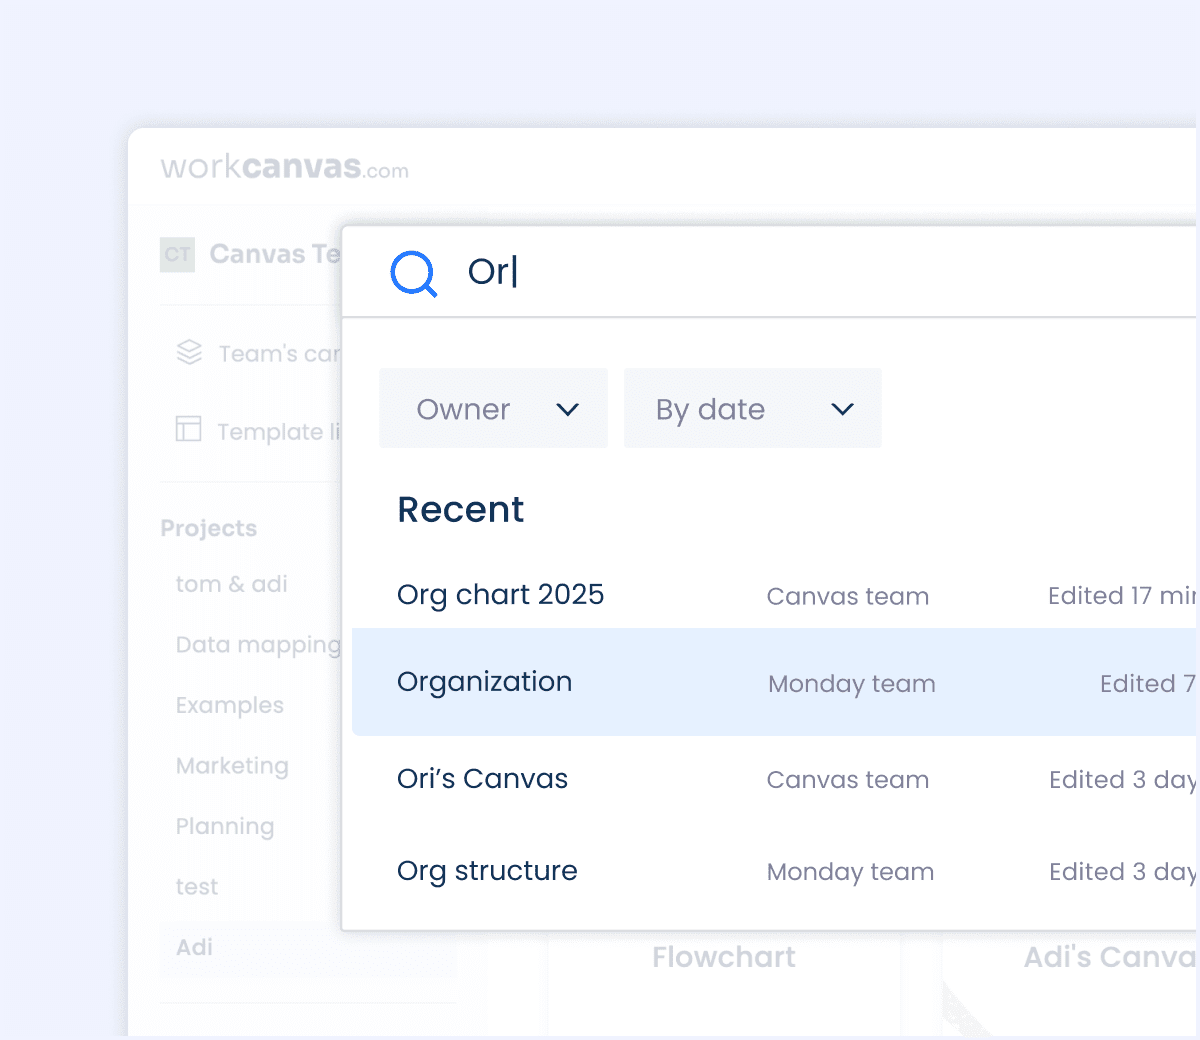The image size is (1200, 1040).
Task: Open the Canvas Team workspace name
Action: (x=275, y=254)
